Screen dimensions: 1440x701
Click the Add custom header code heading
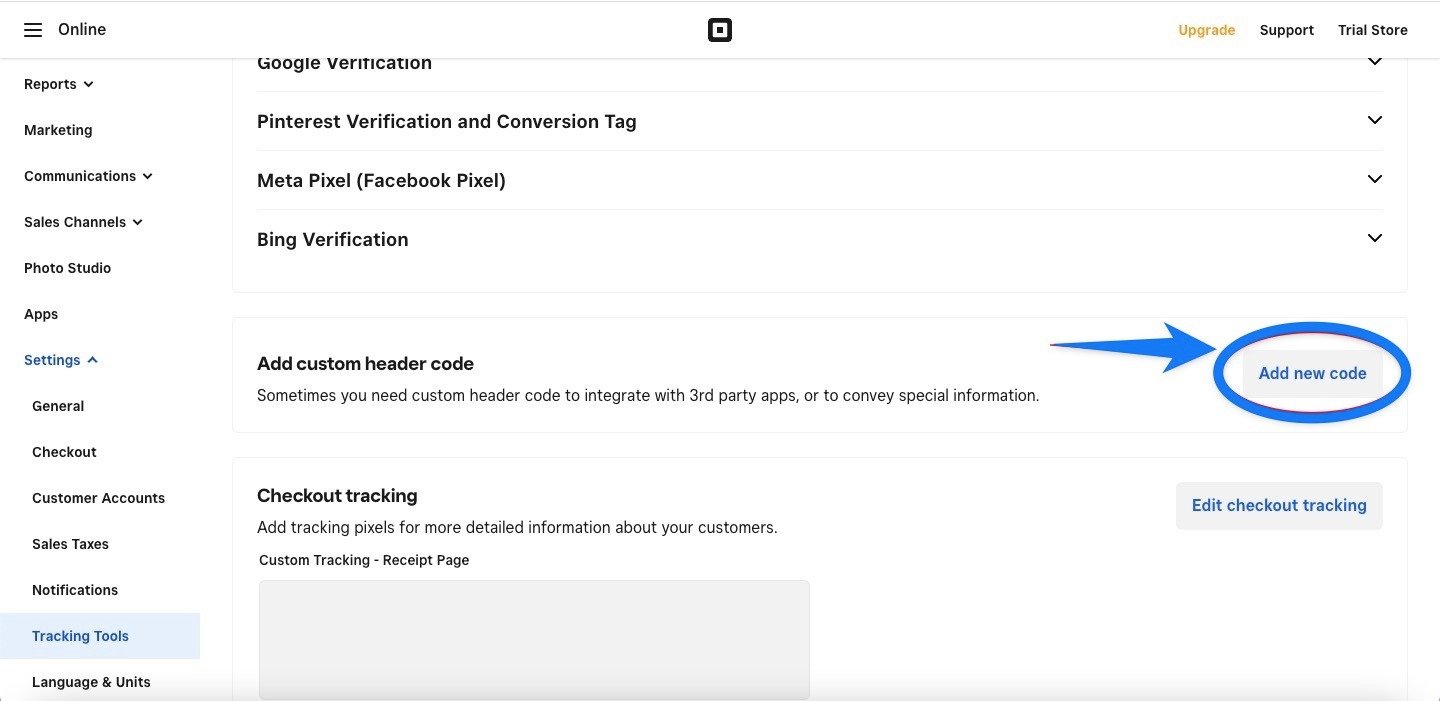pos(365,364)
